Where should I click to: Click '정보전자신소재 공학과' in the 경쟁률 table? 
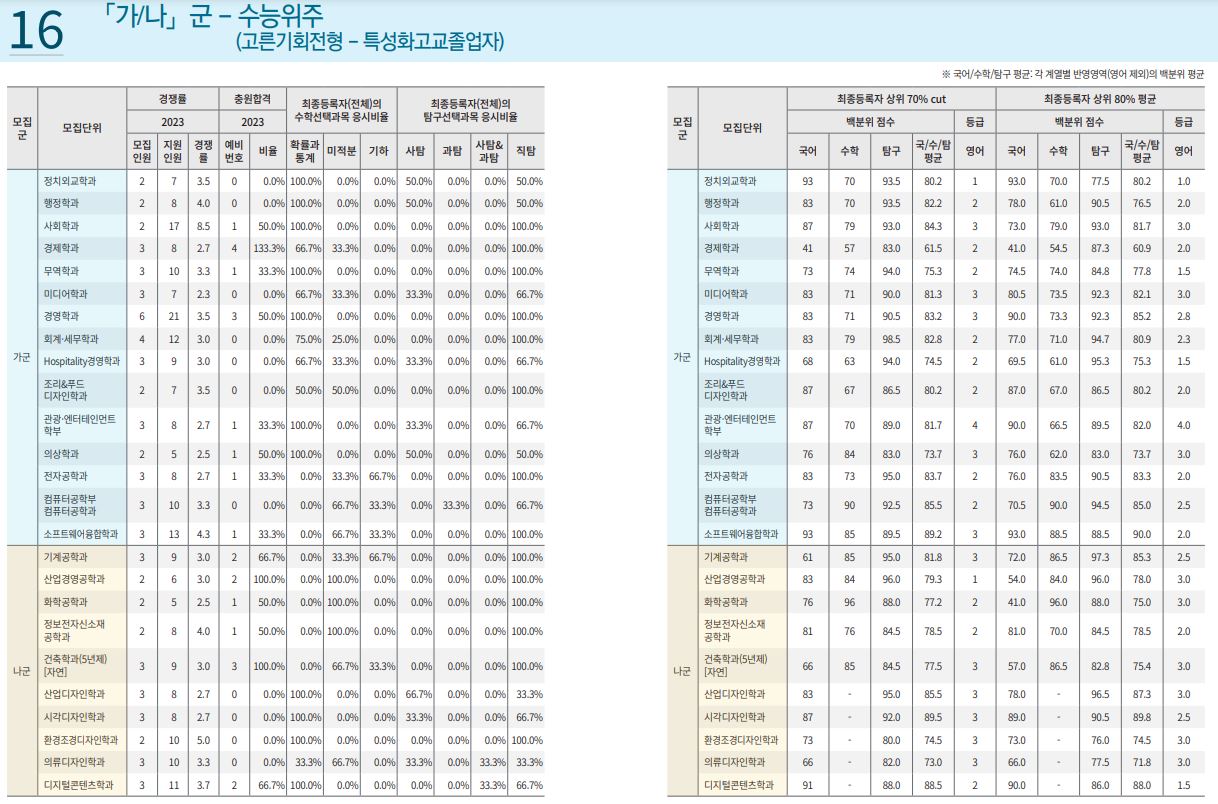point(73,630)
